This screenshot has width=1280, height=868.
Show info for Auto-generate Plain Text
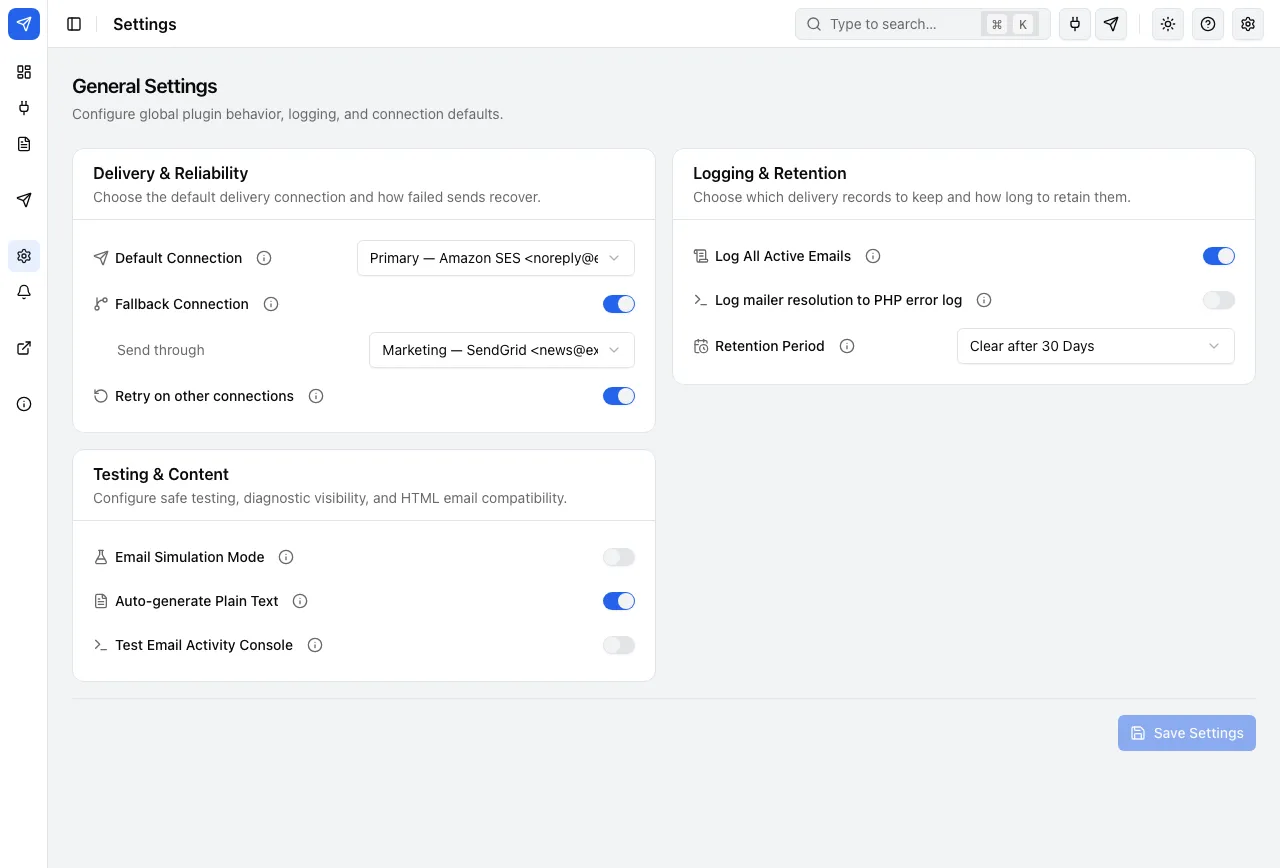pyautogui.click(x=300, y=601)
